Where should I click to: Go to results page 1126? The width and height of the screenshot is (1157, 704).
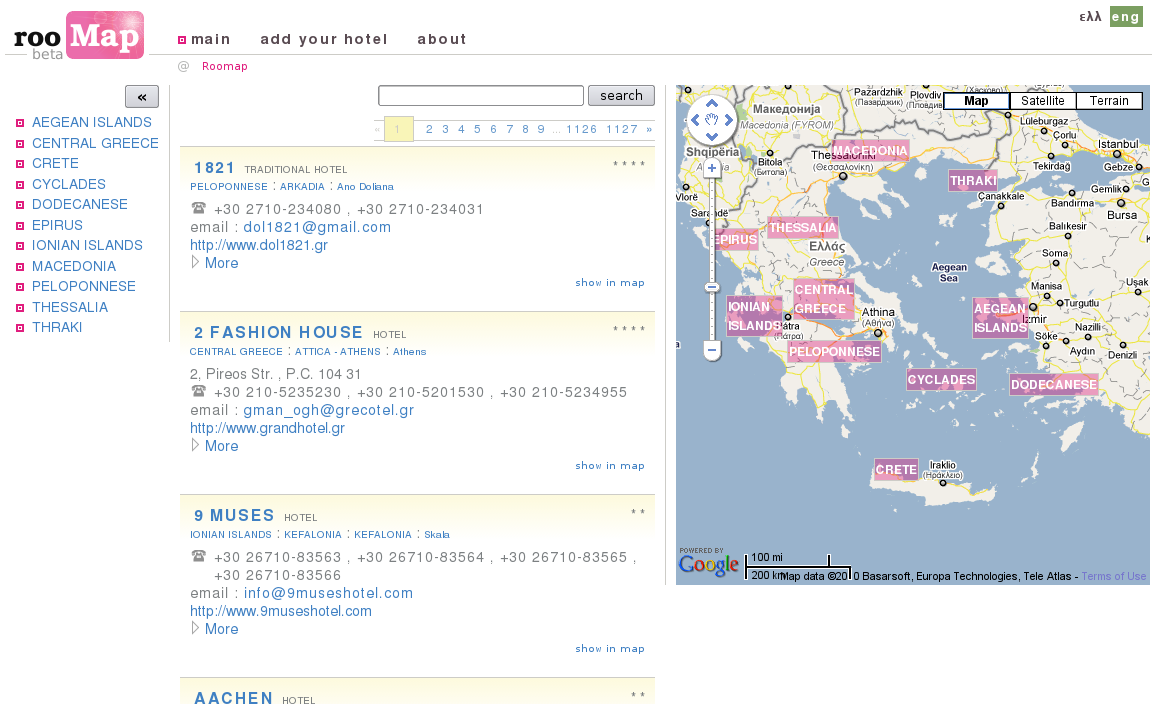coord(581,129)
